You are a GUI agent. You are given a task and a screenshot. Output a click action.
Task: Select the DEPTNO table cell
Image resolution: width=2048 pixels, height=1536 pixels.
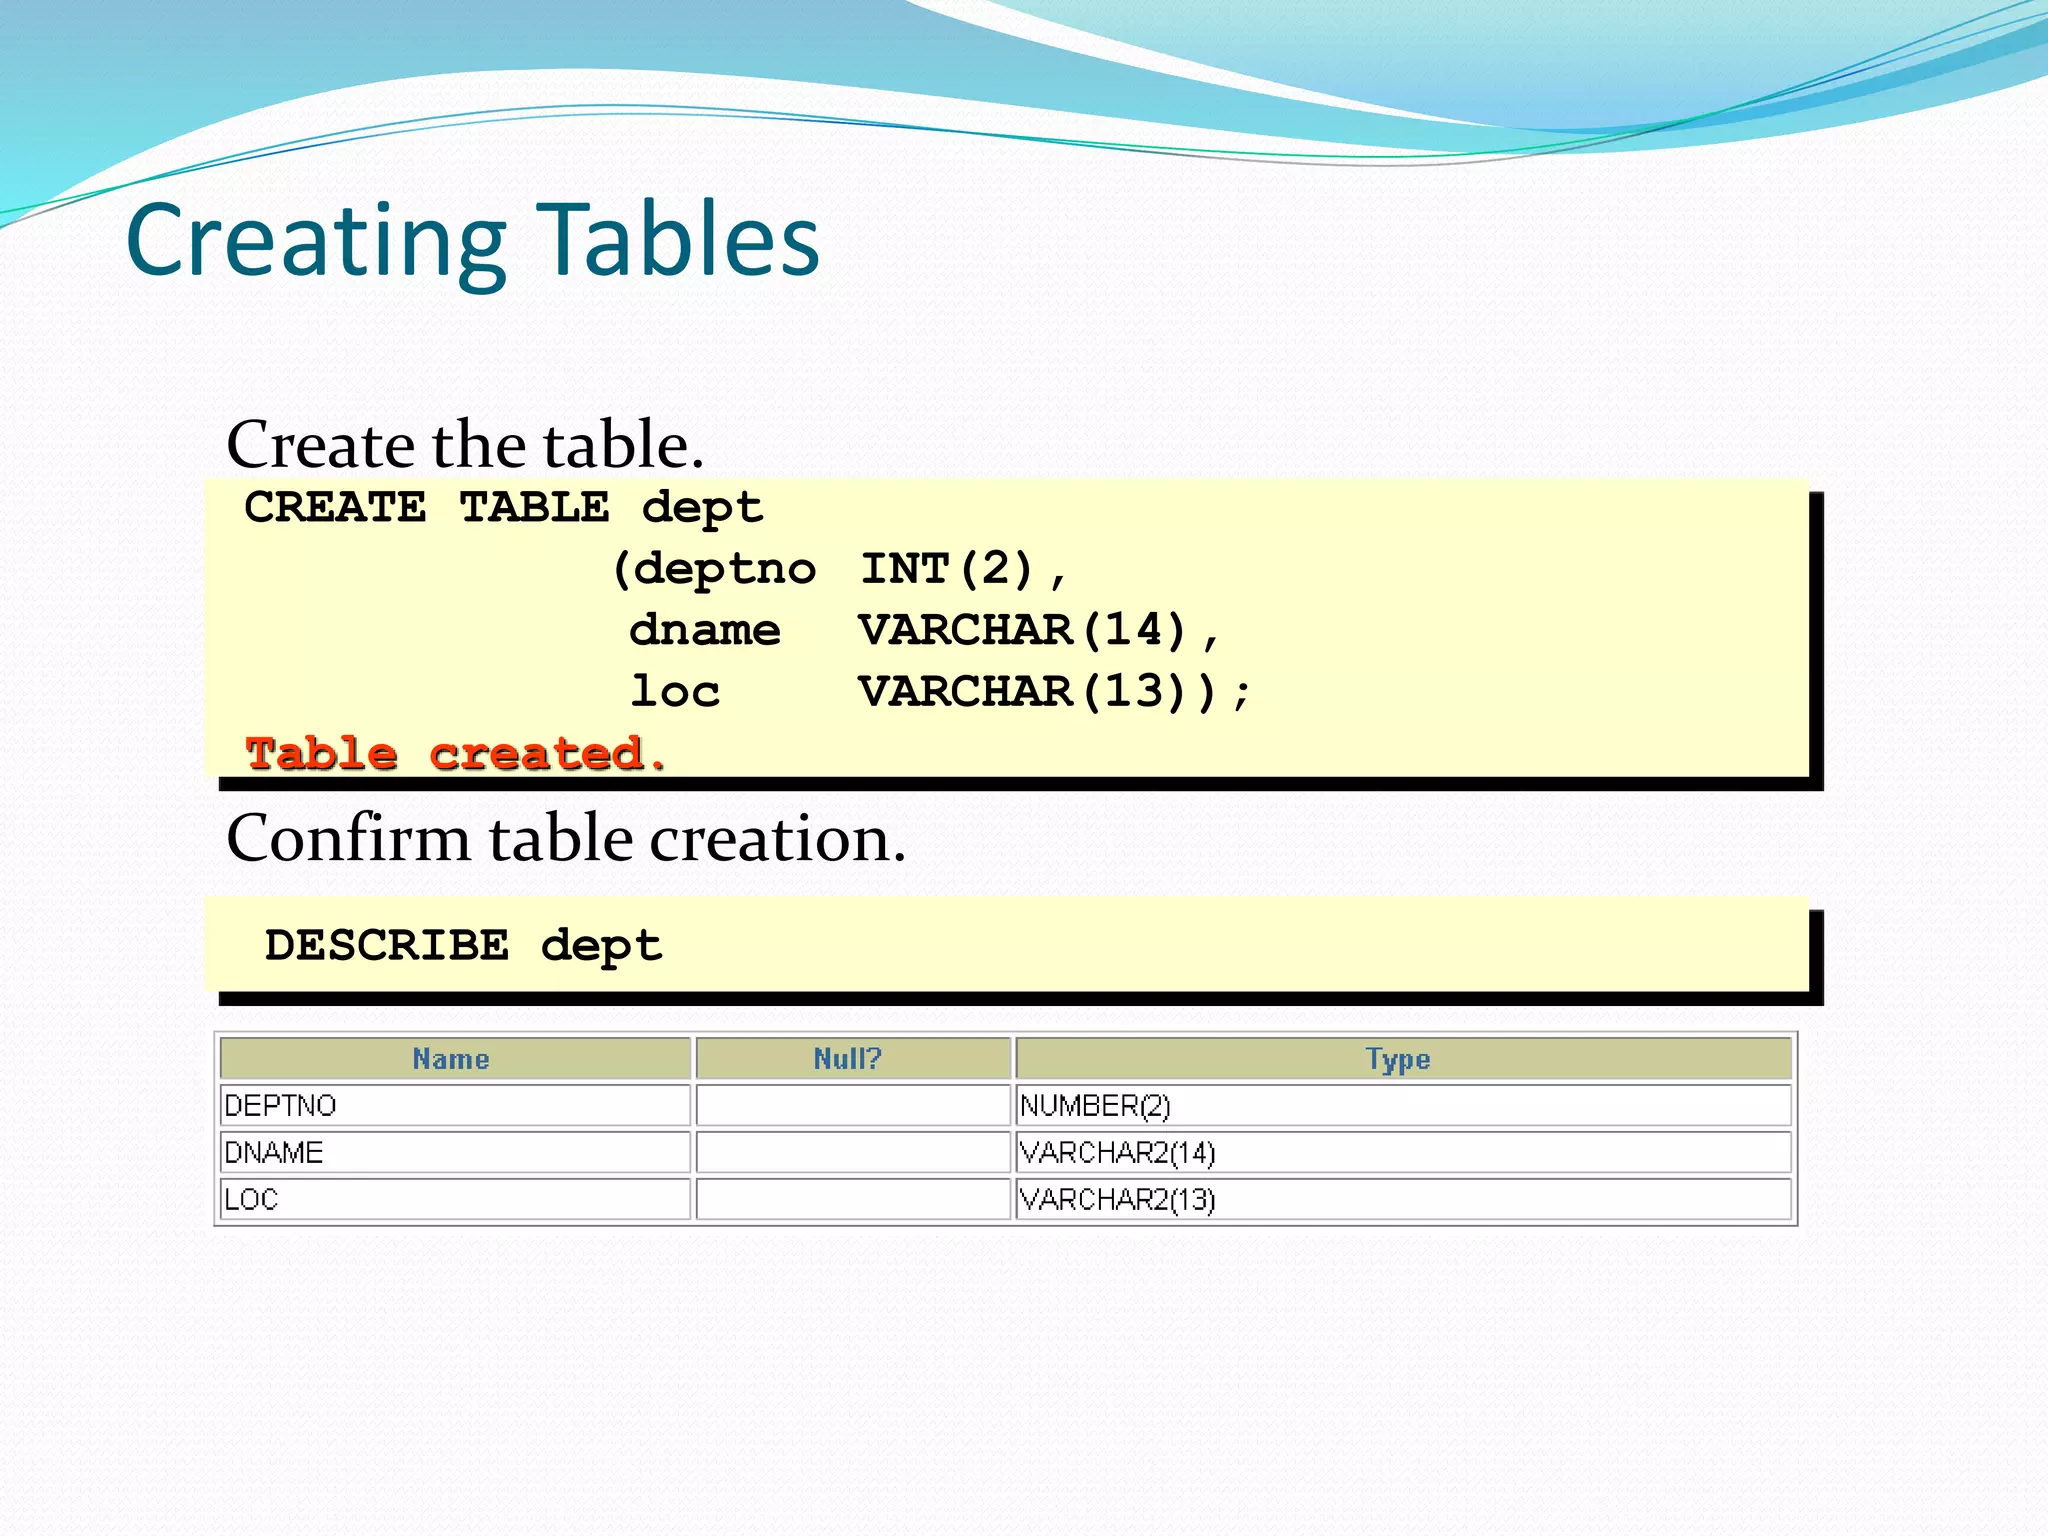[x=455, y=1105]
